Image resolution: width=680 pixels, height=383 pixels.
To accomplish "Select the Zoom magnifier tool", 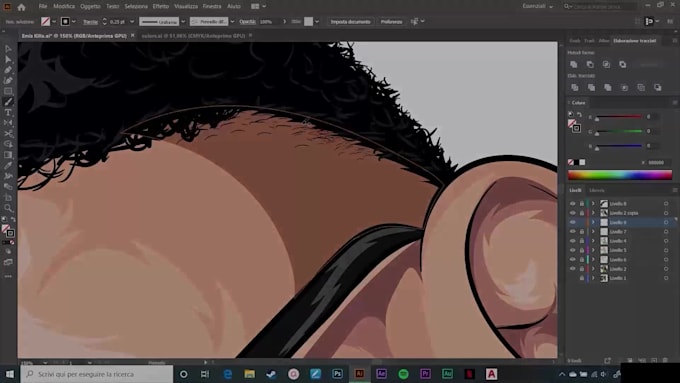I will pyautogui.click(x=8, y=208).
